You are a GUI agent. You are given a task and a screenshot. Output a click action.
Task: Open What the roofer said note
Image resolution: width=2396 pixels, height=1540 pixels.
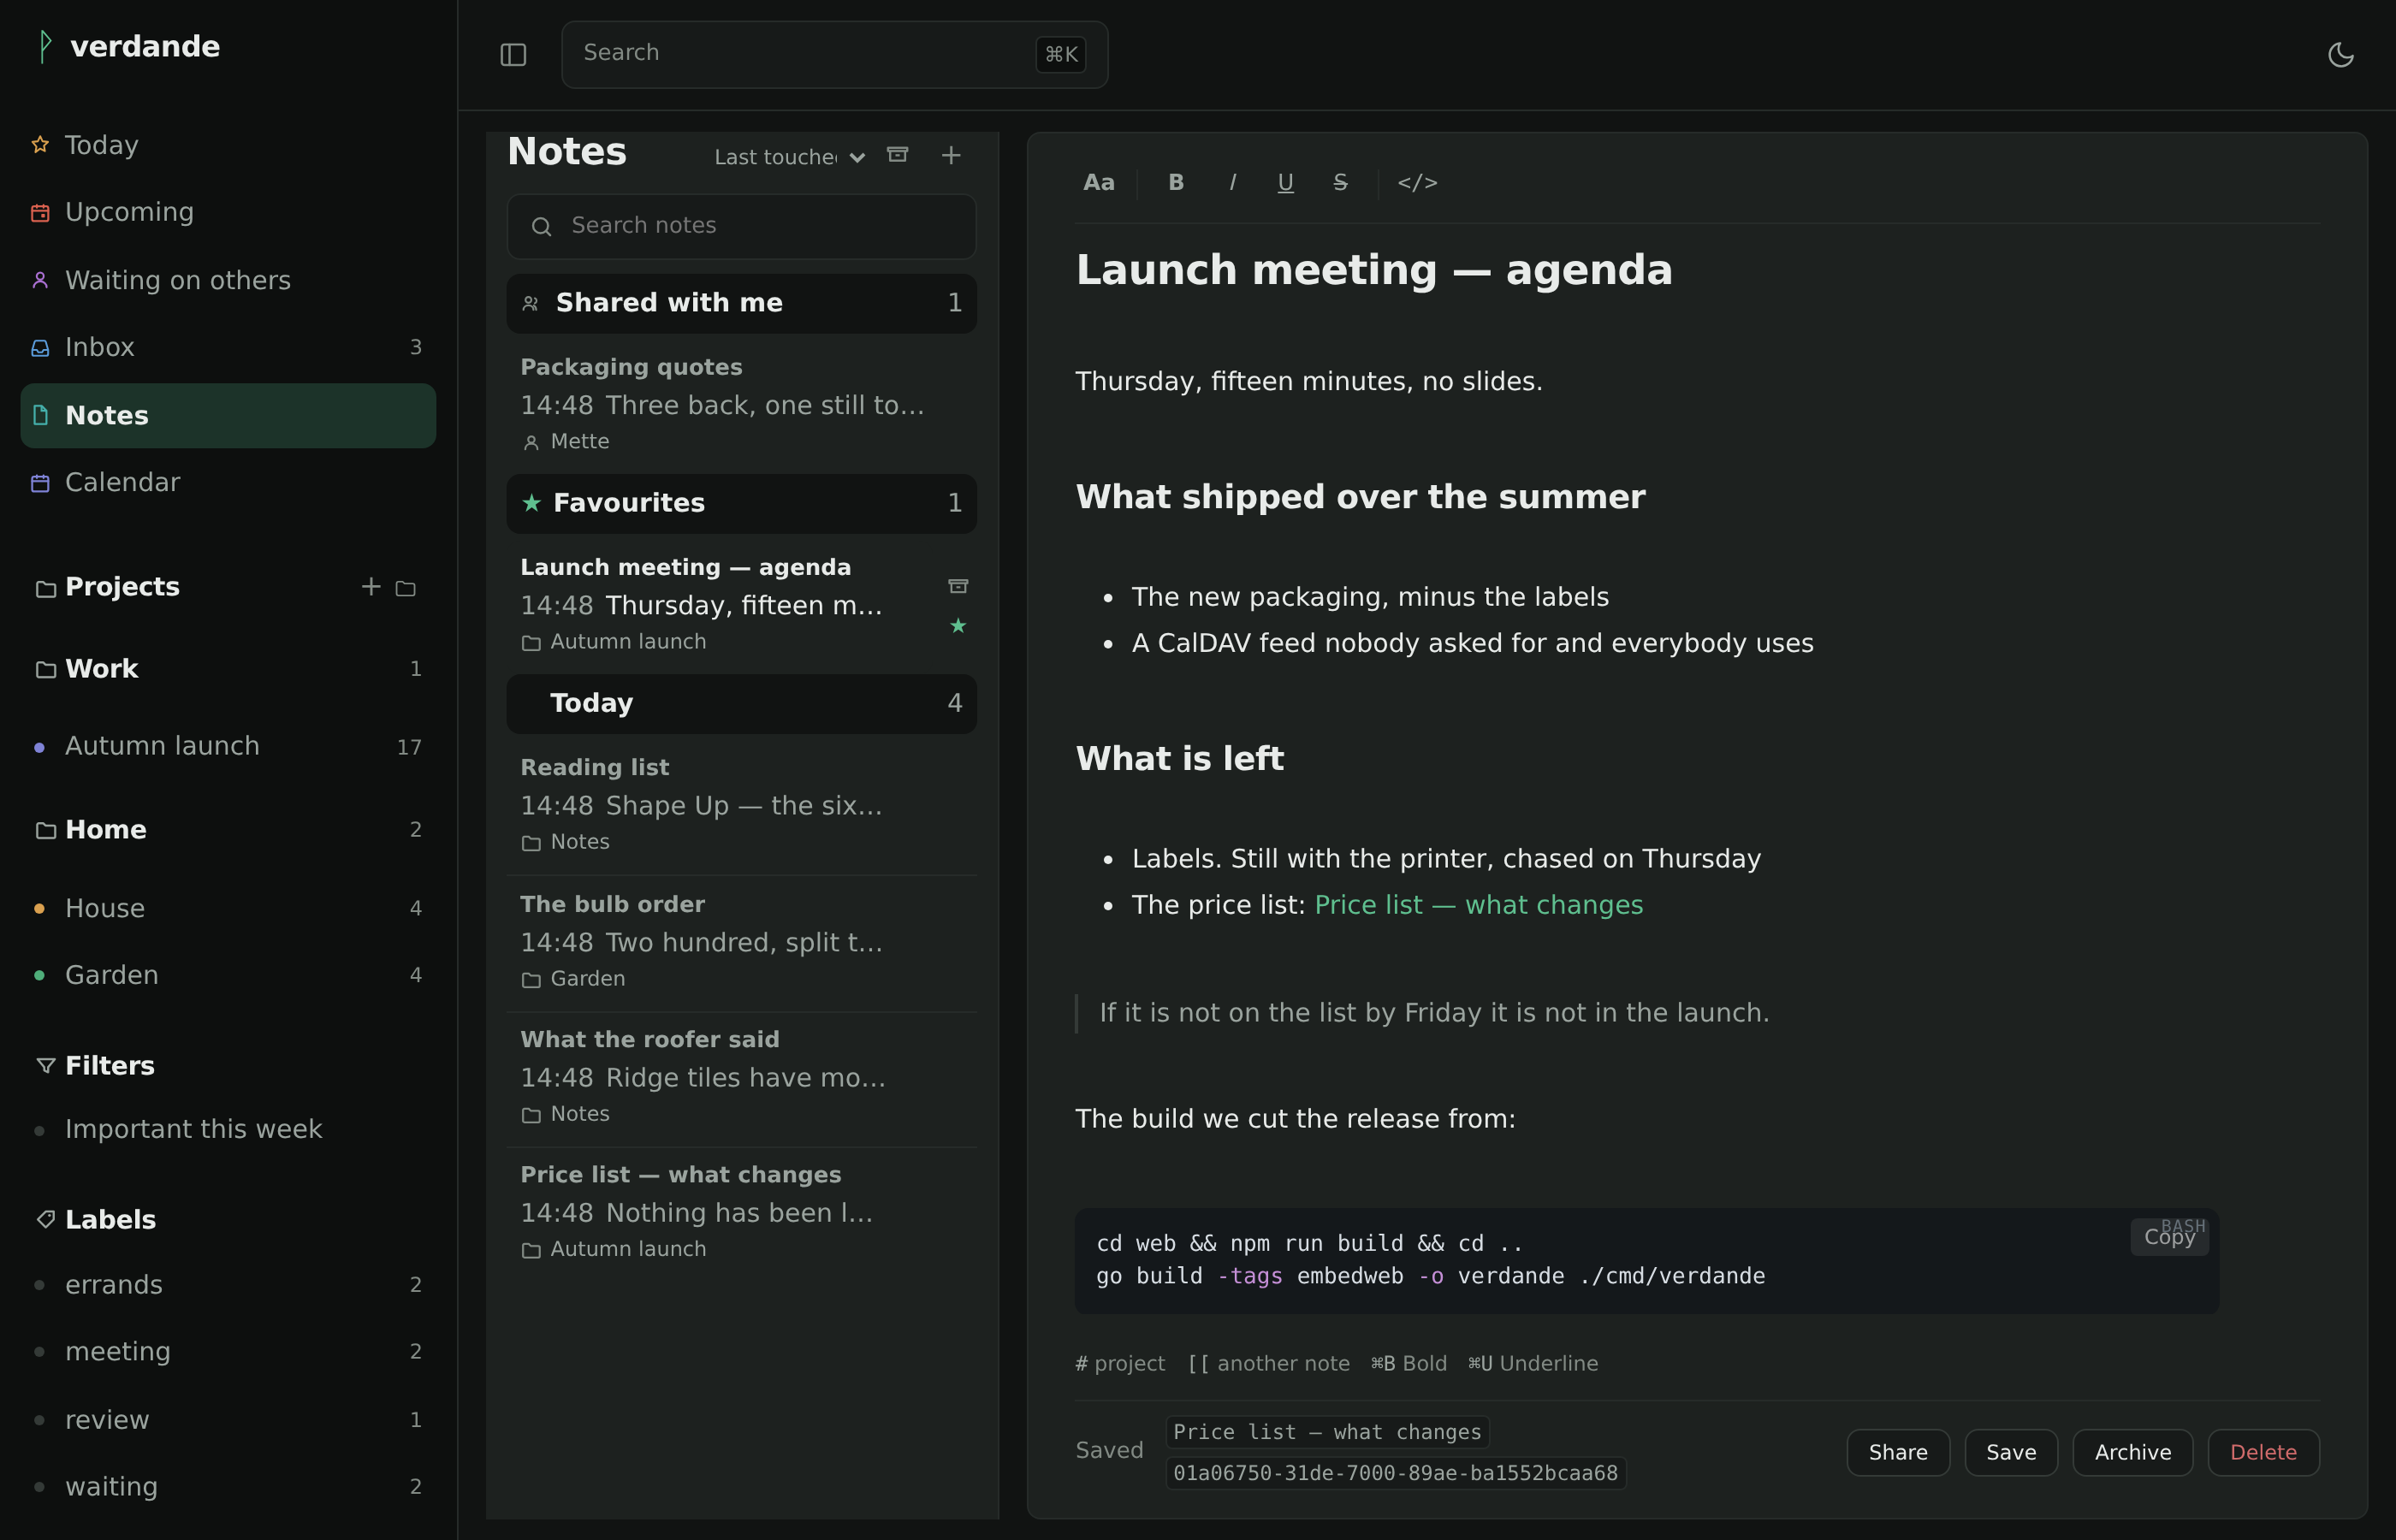click(741, 1076)
